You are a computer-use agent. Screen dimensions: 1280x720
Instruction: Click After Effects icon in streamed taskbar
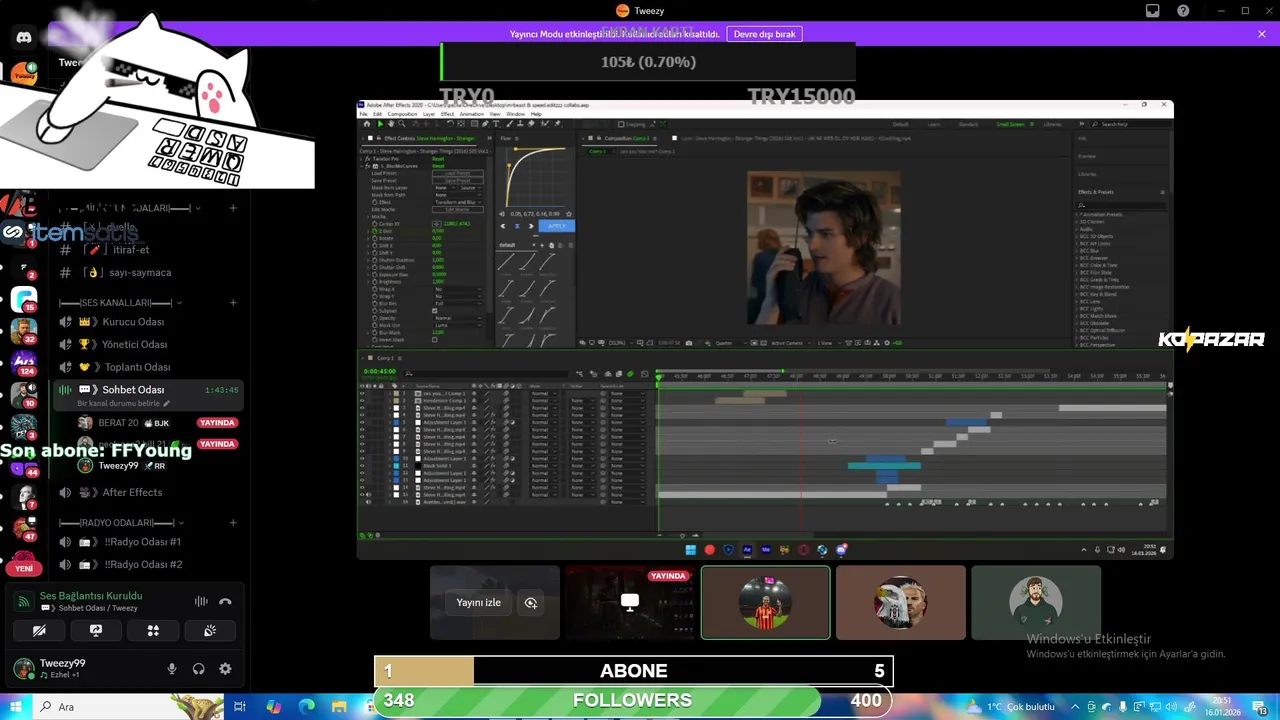point(747,550)
